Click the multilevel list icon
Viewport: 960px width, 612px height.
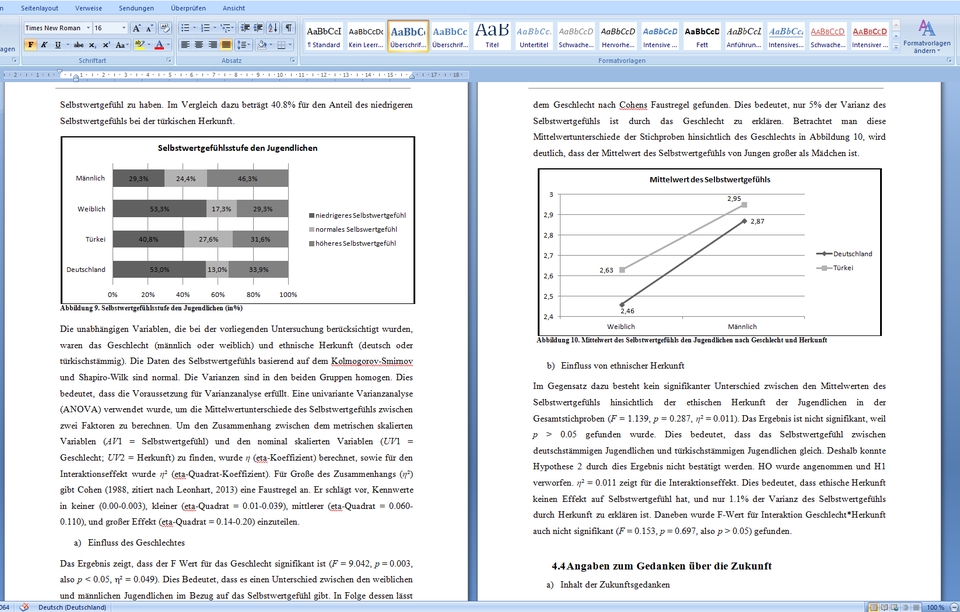coord(226,28)
